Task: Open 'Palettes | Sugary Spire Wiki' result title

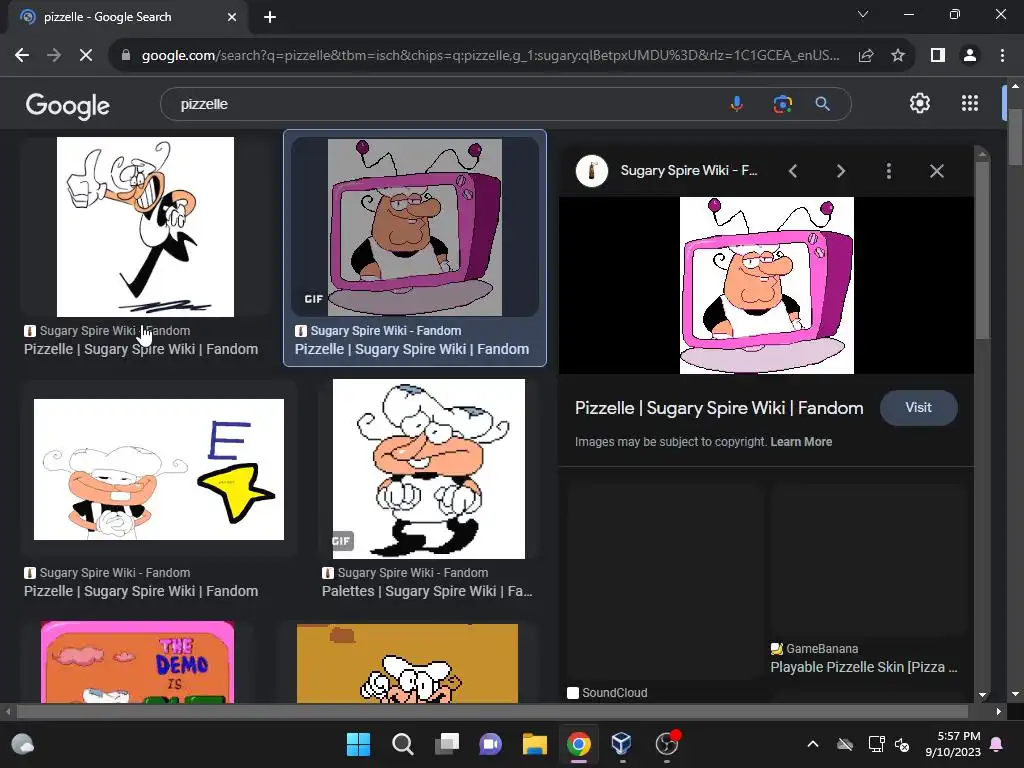Action: [x=427, y=591]
